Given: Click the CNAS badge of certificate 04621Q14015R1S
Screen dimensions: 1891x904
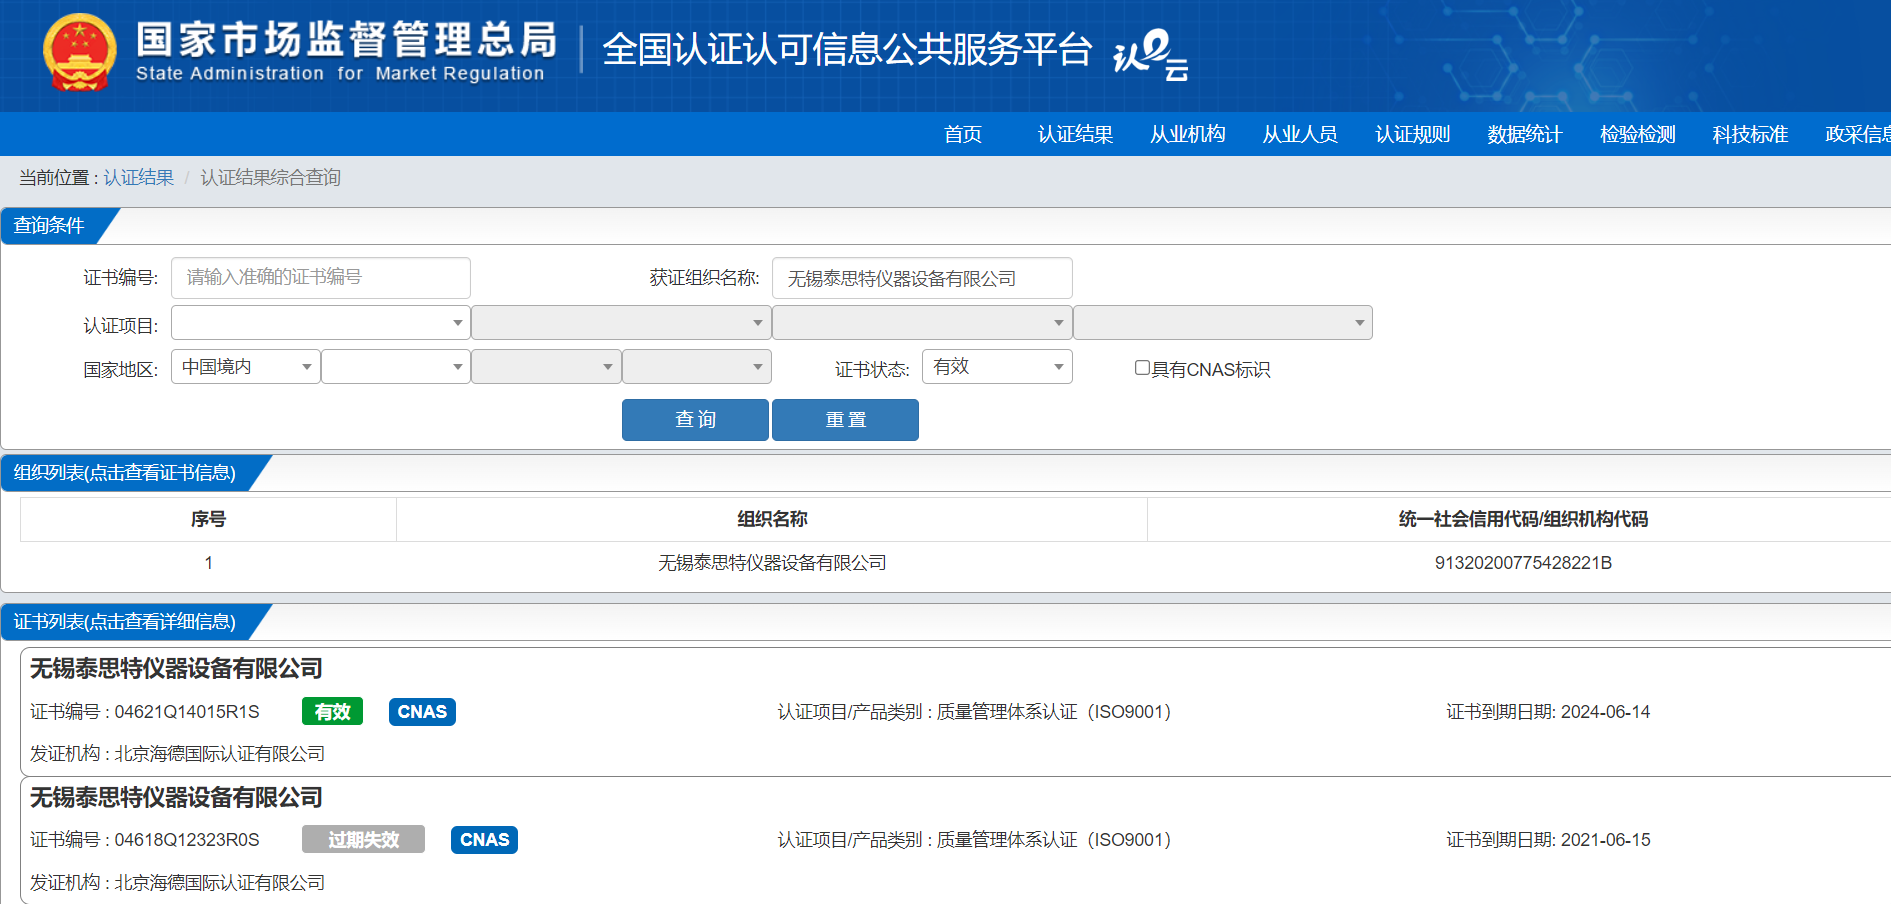Looking at the screenshot, I should [422, 712].
